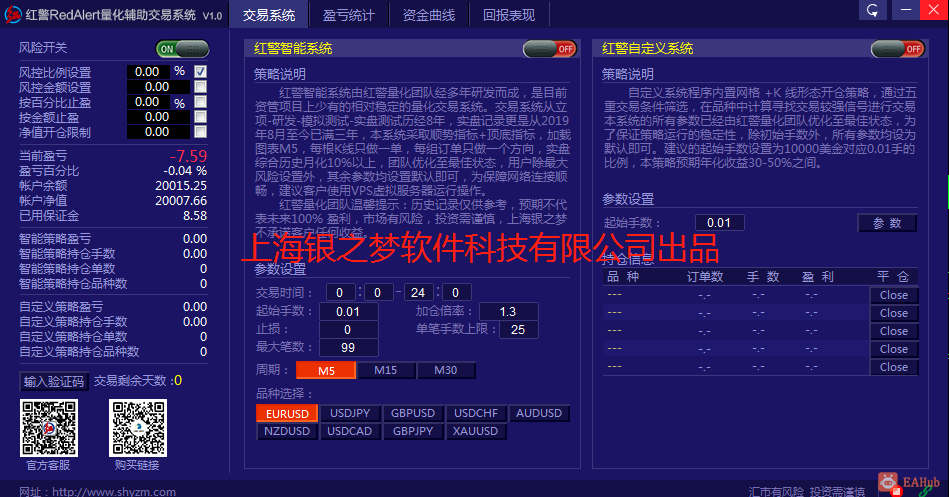949x497 pixels.
Task: Click the 最大笔数 field showing 99
Action: [349, 347]
